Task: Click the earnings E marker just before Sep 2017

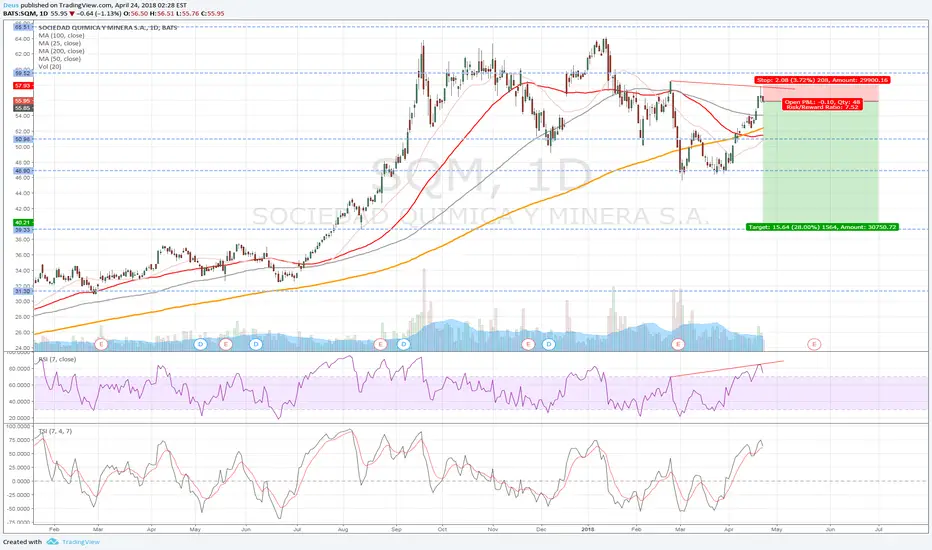Action: 380,344
